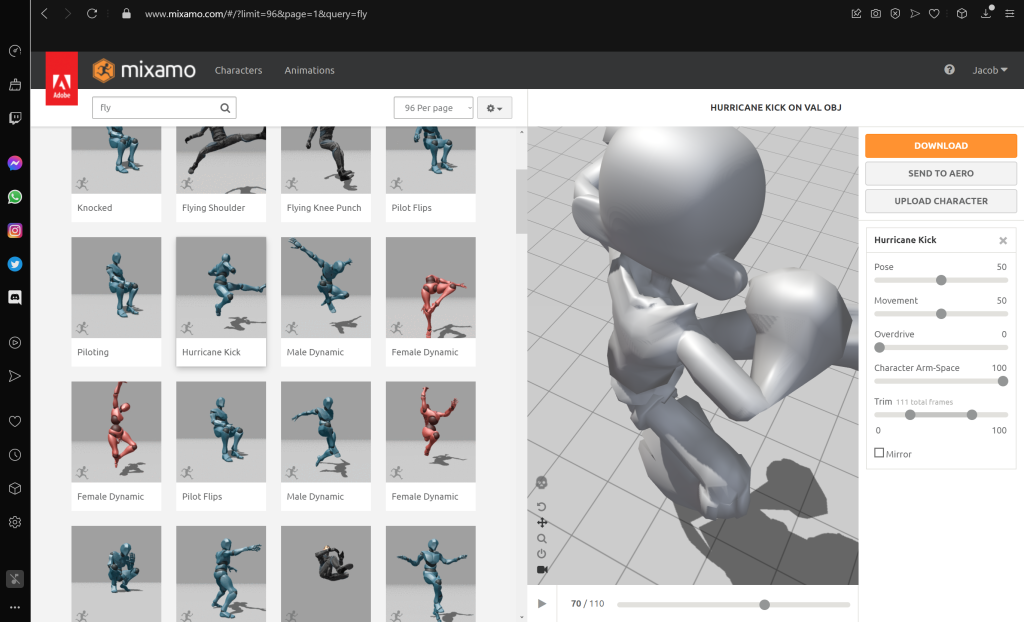Click the zoom magnifier in the viewport
Screen dimensions: 1024x622
coord(542,538)
